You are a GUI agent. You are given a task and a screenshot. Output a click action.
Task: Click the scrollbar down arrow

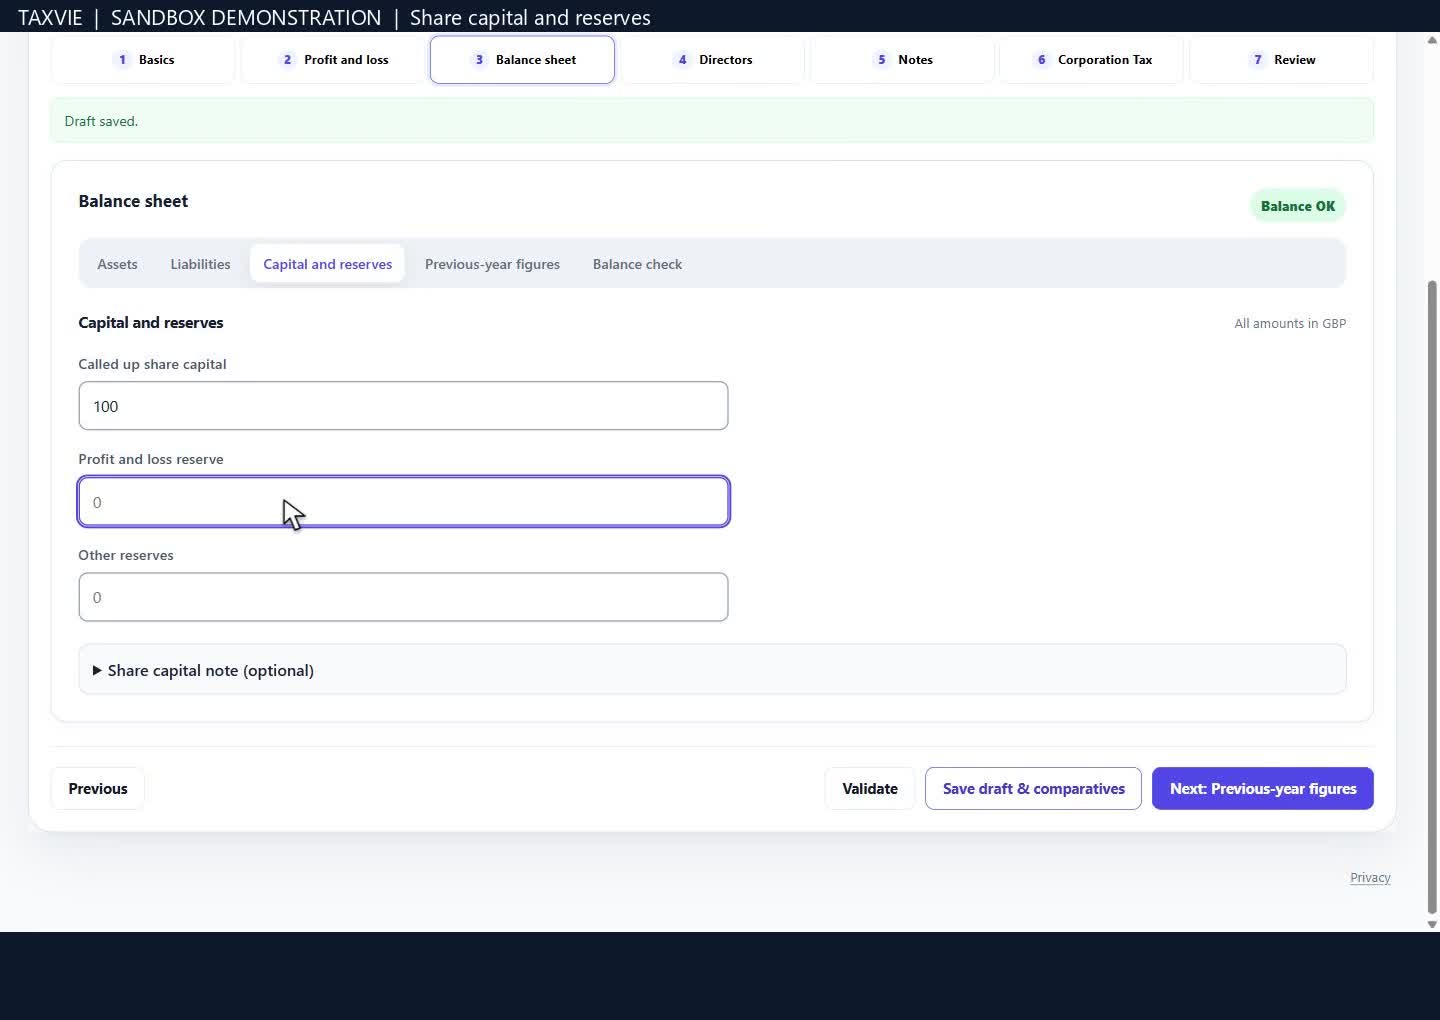(x=1432, y=925)
